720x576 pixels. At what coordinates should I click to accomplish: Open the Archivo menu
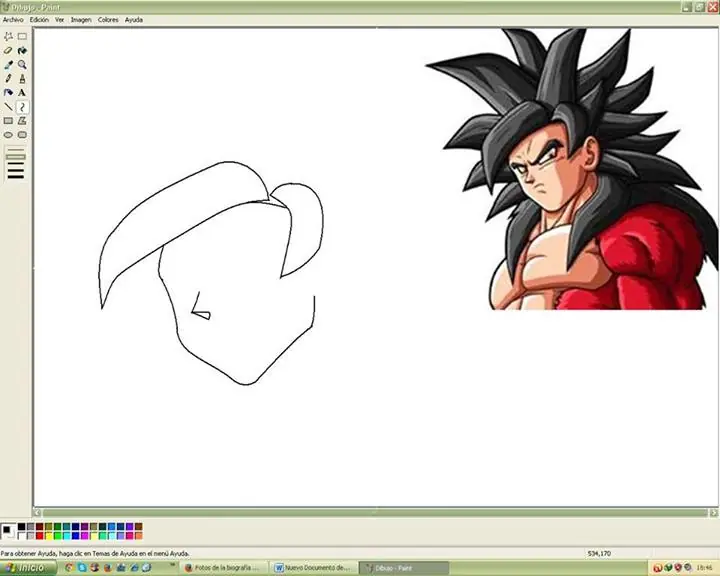coord(13,20)
